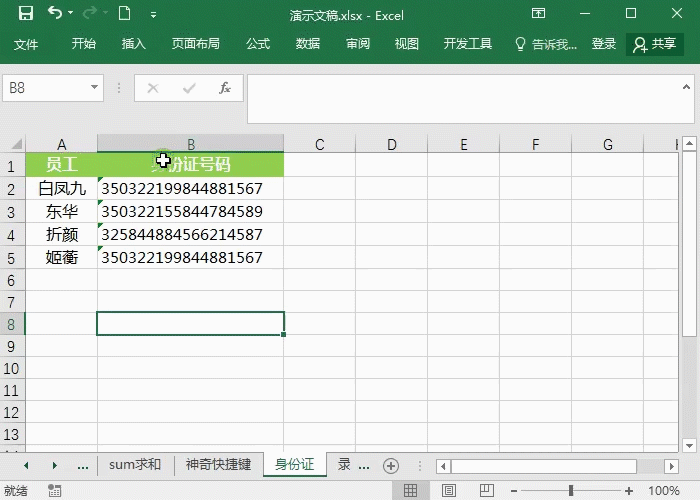Select the 审阅 ribbon tab
Screen dimensions: 700x500
pos(358,43)
